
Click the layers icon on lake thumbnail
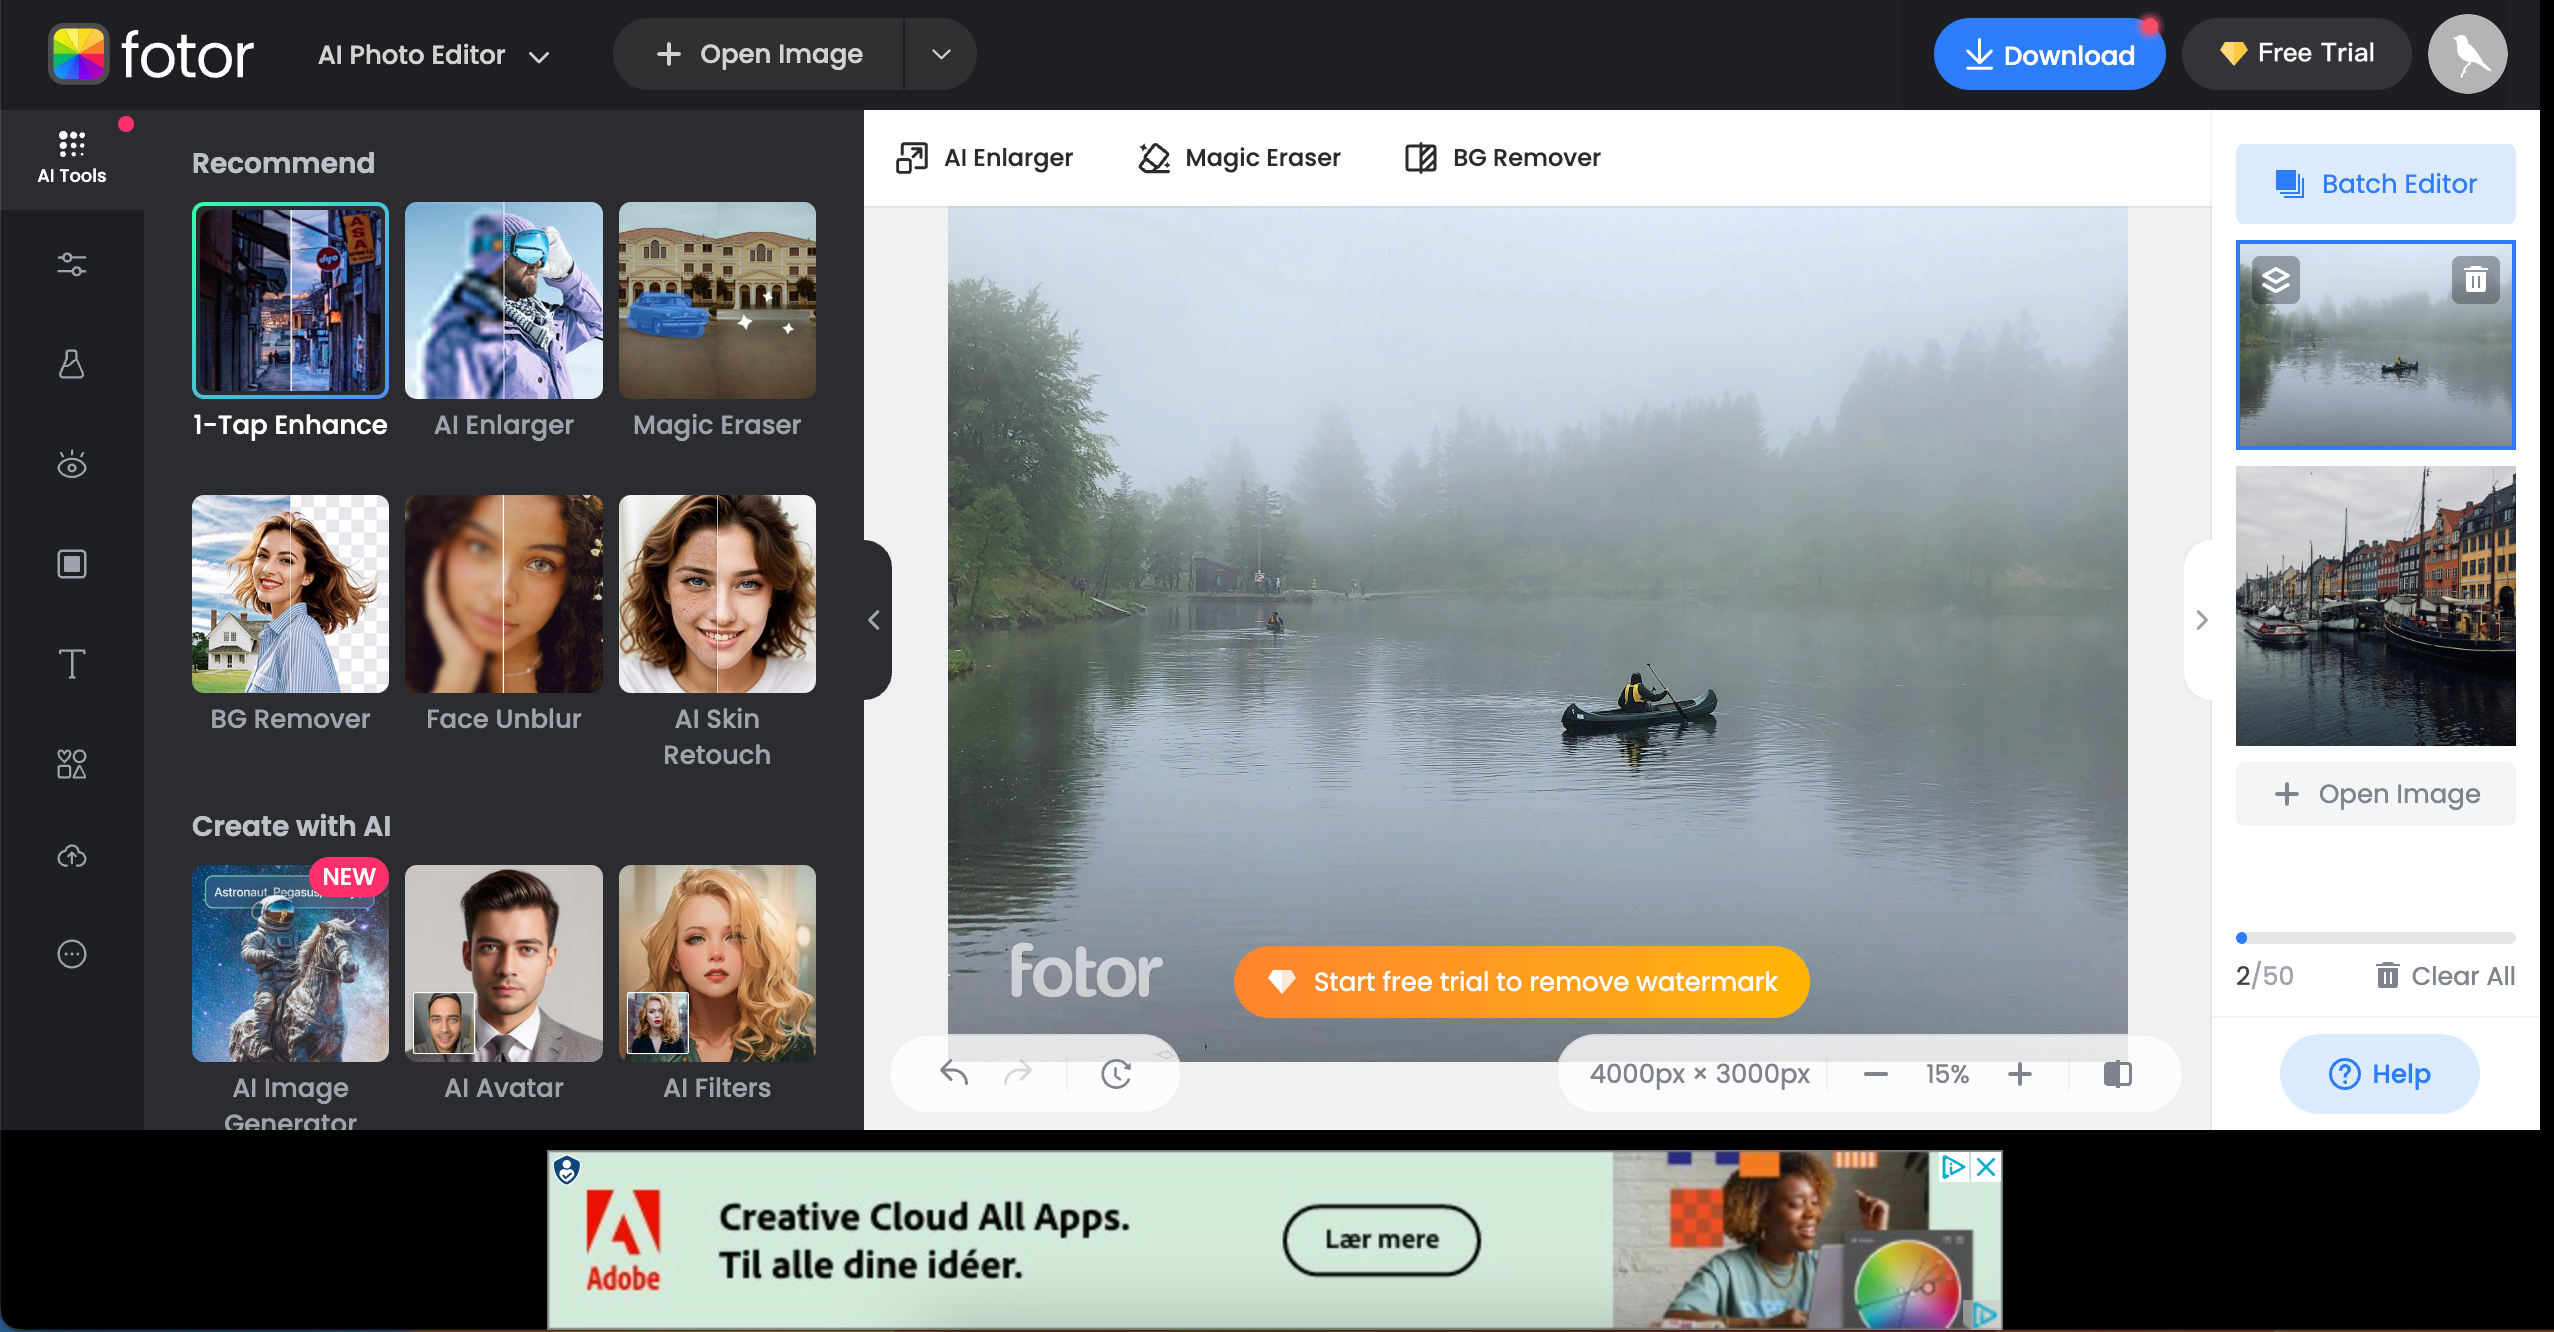2275,280
